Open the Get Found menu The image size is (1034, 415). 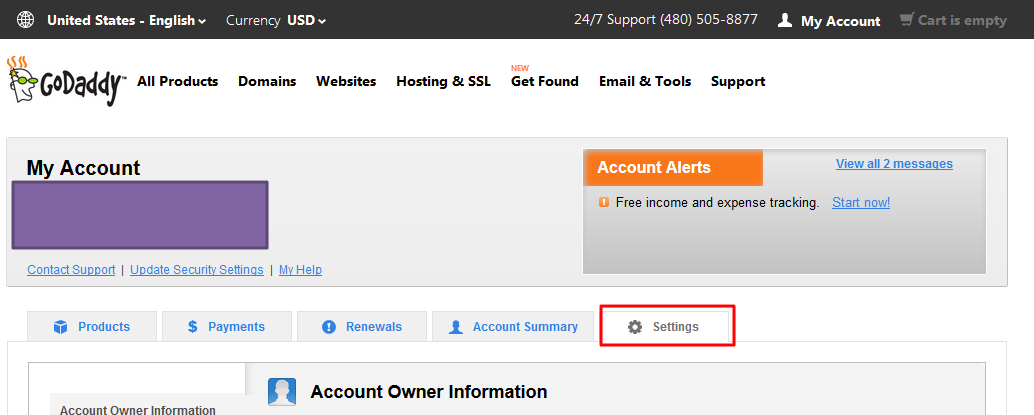[x=545, y=81]
